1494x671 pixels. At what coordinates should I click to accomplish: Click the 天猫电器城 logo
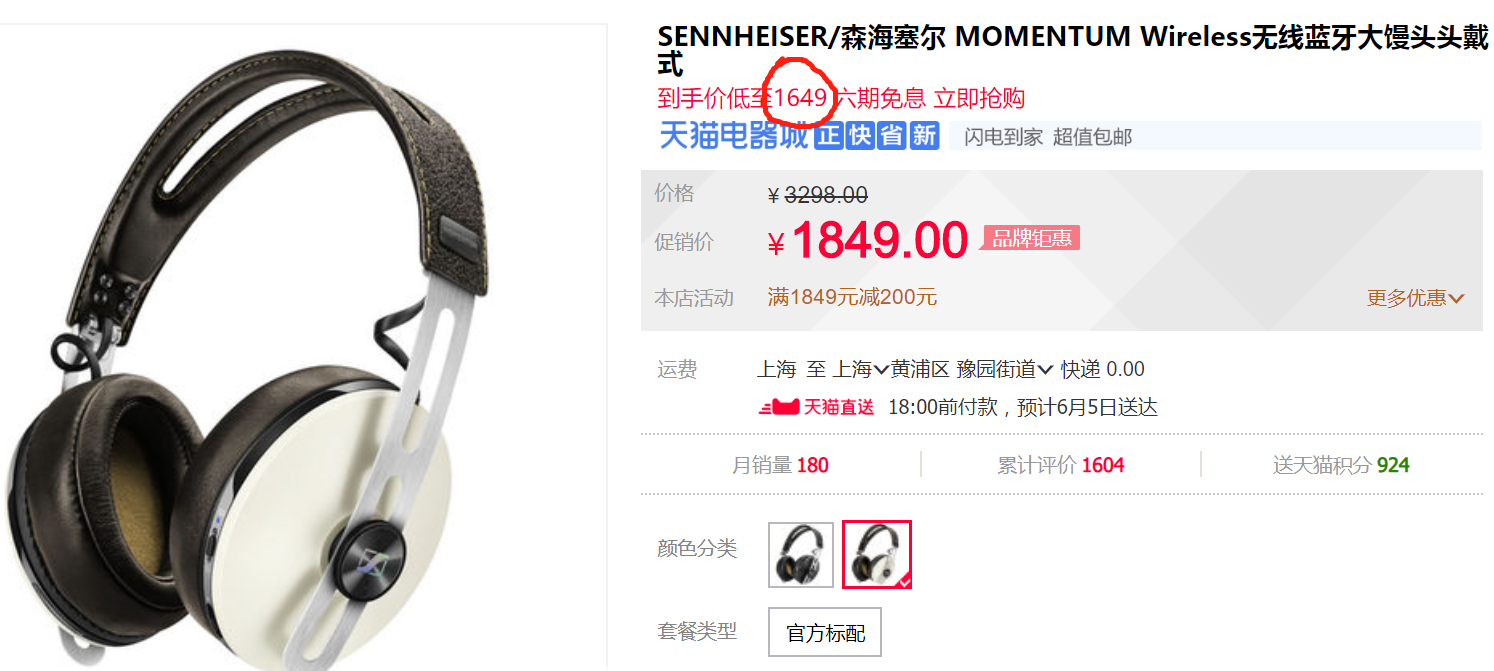pos(733,136)
